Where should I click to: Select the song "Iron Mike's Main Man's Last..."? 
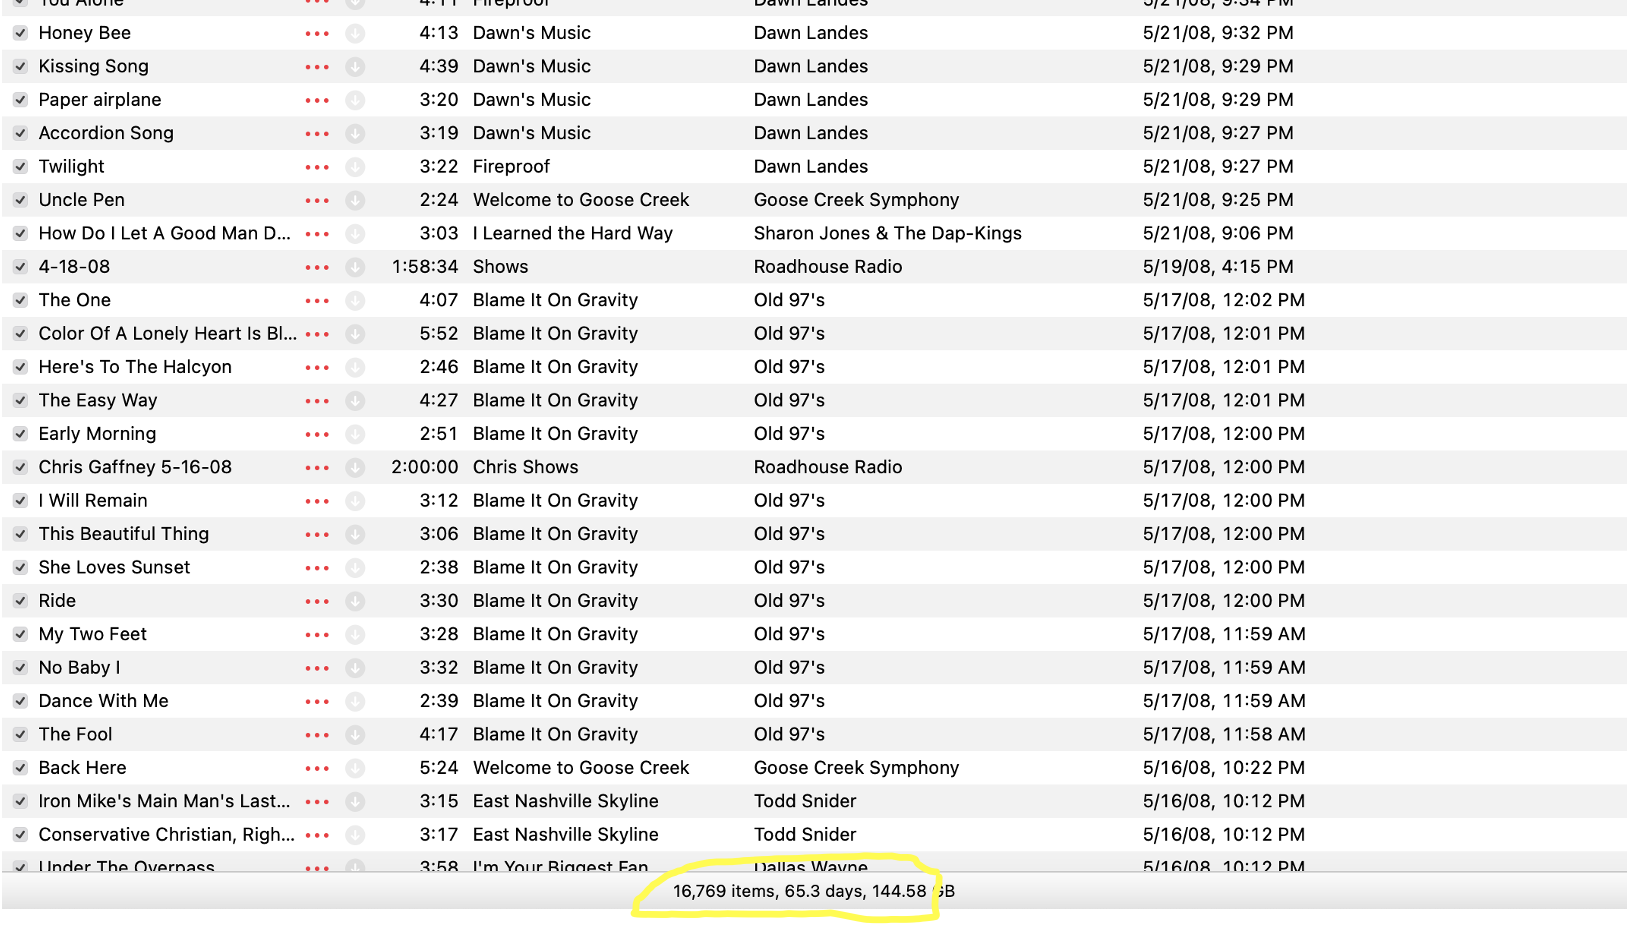tap(165, 801)
